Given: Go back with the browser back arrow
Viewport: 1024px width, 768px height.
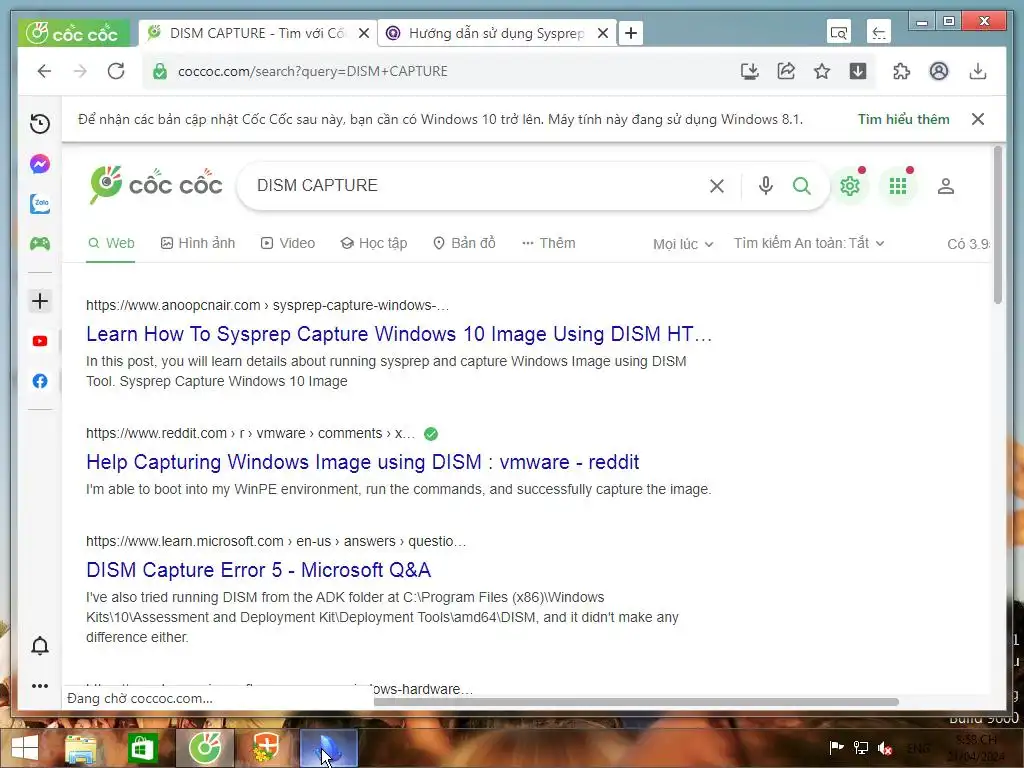Looking at the screenshot, I should [x=44, y=71].
